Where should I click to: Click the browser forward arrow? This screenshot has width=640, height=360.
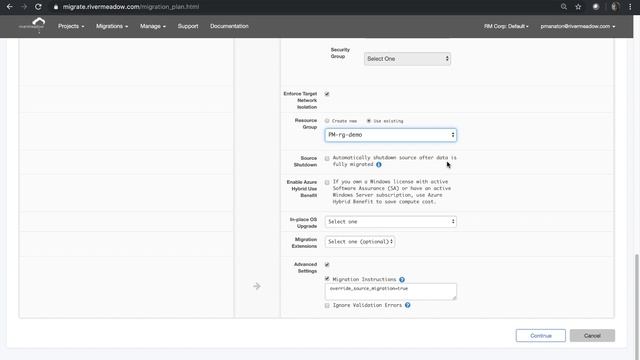click(24, 7)
